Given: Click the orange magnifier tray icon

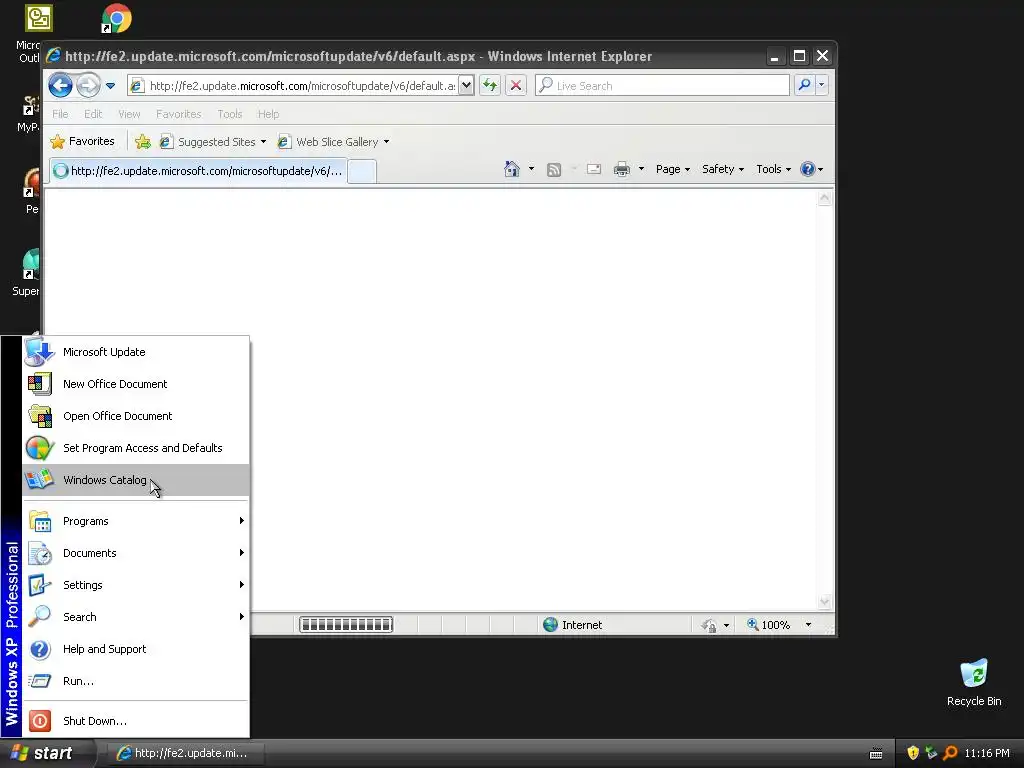Looking at the screenshot, I should click(950, 753).
